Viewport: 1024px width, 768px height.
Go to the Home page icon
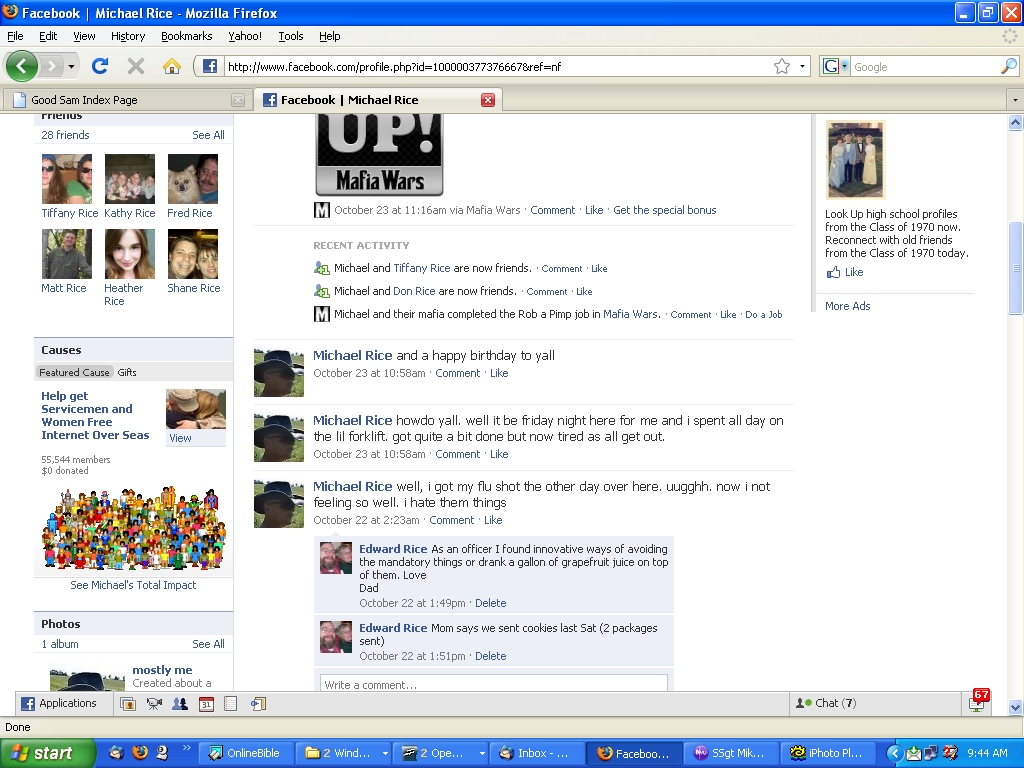tap(172, 66)
